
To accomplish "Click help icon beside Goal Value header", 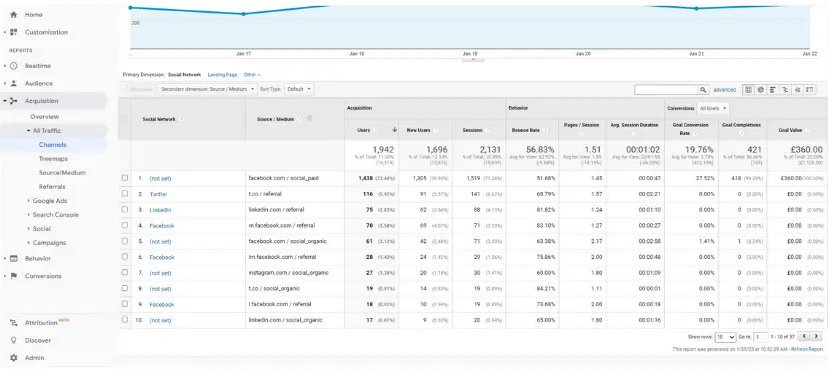I will coord(807,129).
